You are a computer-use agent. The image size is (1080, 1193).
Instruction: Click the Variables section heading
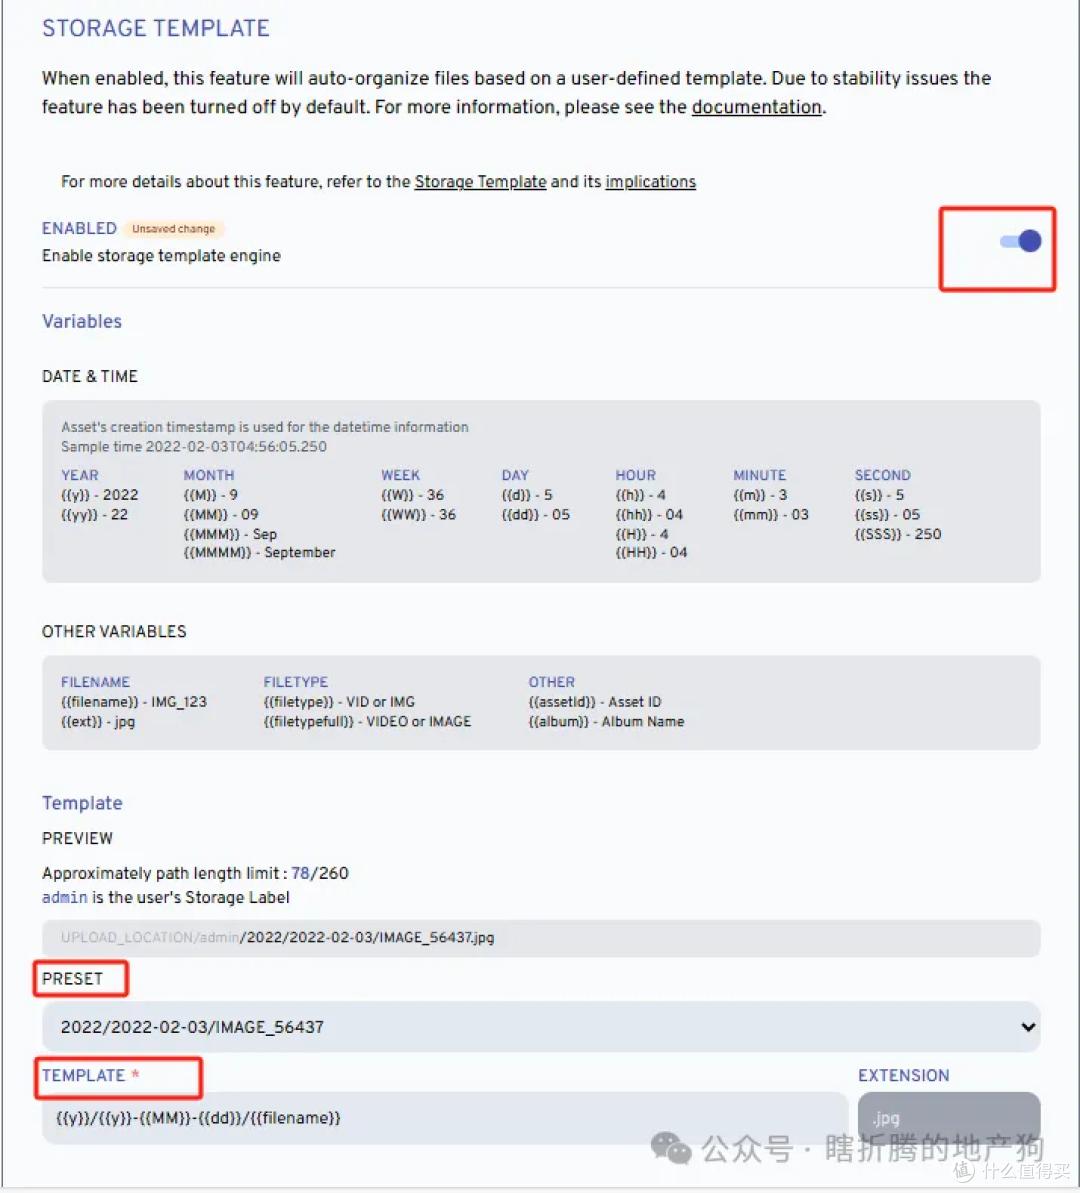tap(81, 321)
